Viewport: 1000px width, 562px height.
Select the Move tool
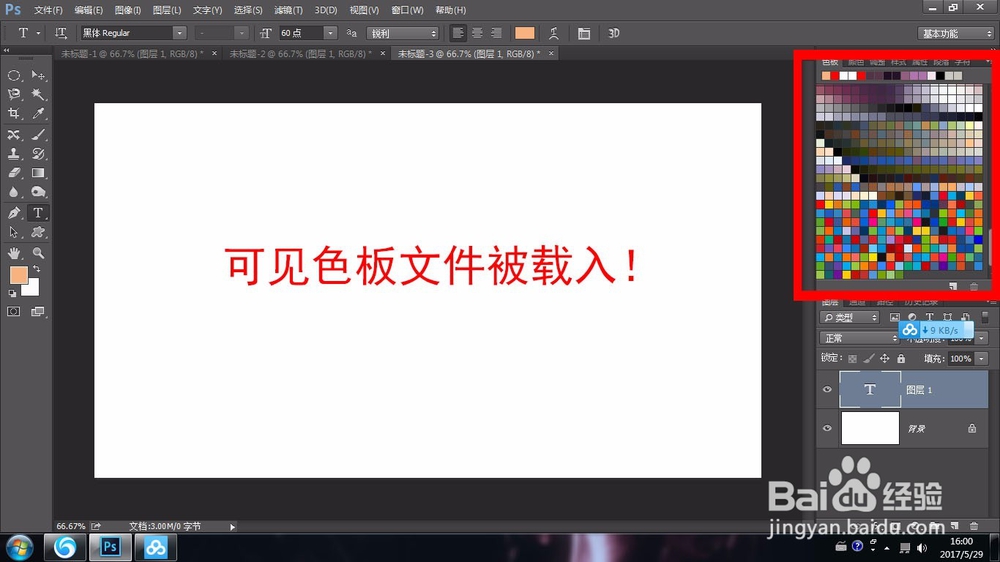(x=38, y=75)
